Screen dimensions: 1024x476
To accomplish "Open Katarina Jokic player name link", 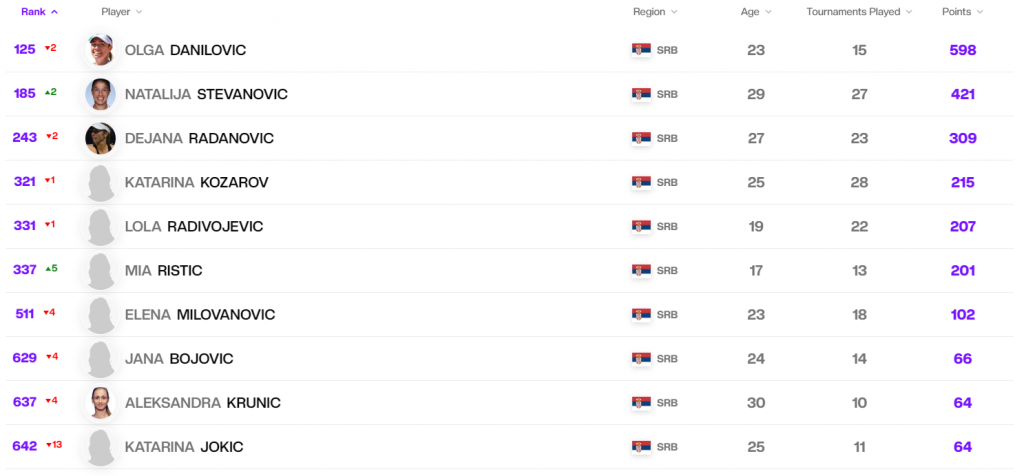I will [x=184, y=447].
